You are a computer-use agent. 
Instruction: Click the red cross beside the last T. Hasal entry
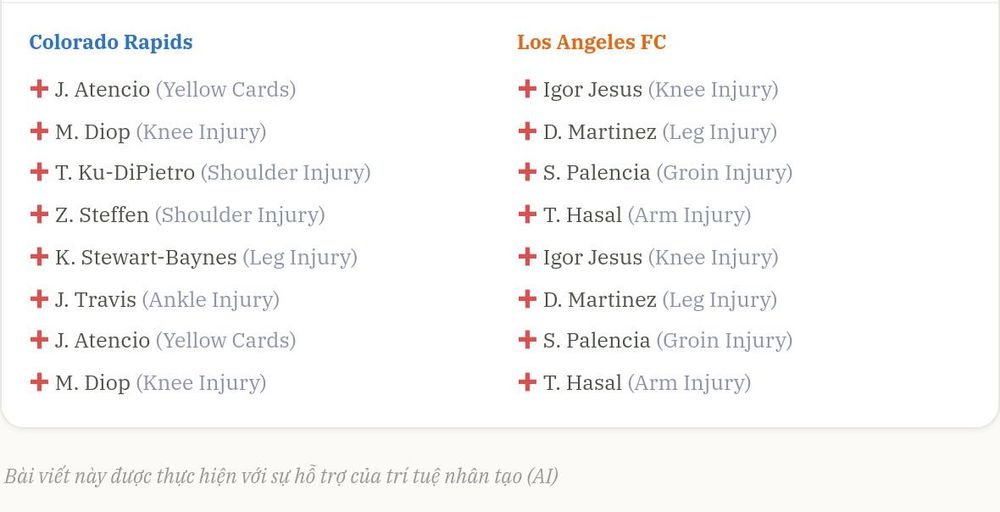527,382
